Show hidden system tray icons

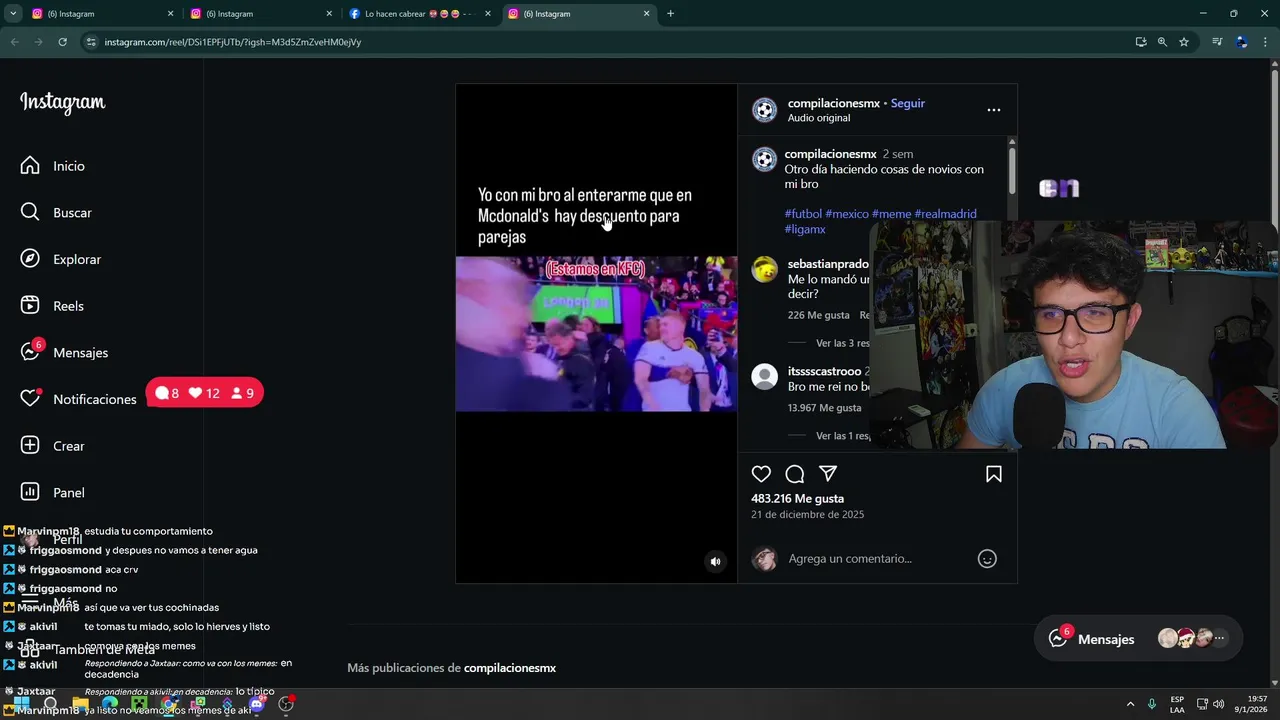point(1131,704)
